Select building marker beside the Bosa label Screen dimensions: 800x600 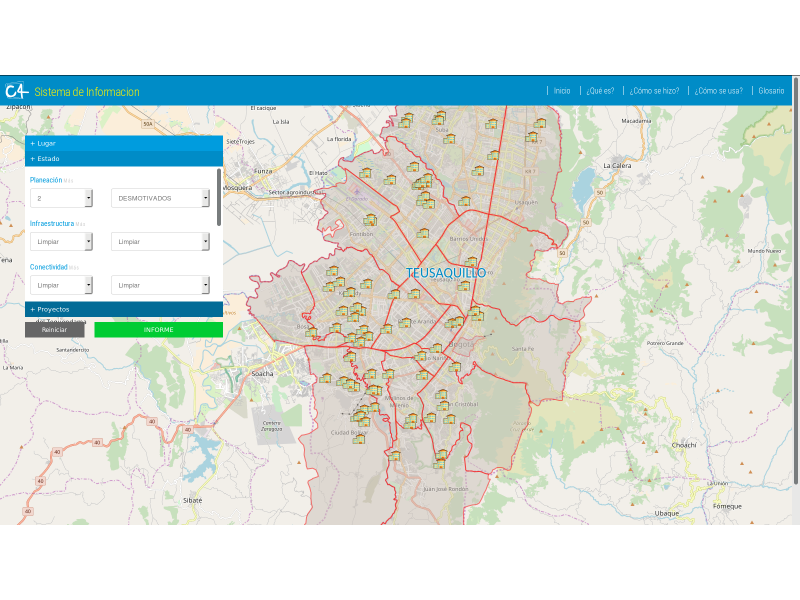pos(312,331)
